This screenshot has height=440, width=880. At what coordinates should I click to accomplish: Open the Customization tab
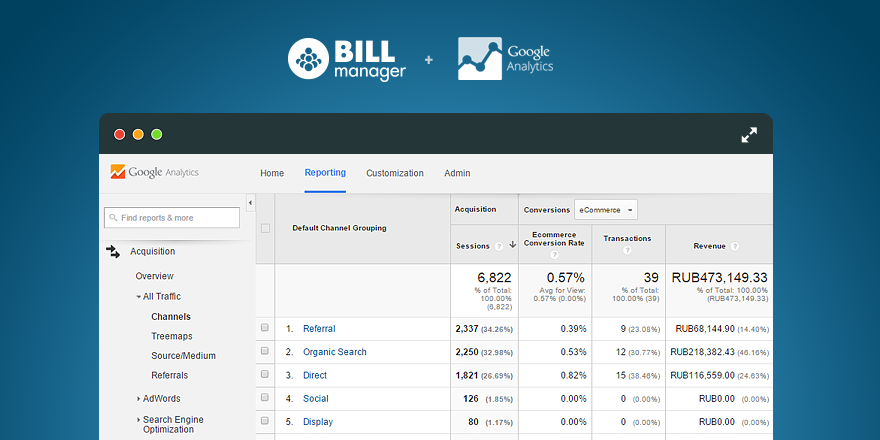[x=395, y=173]
